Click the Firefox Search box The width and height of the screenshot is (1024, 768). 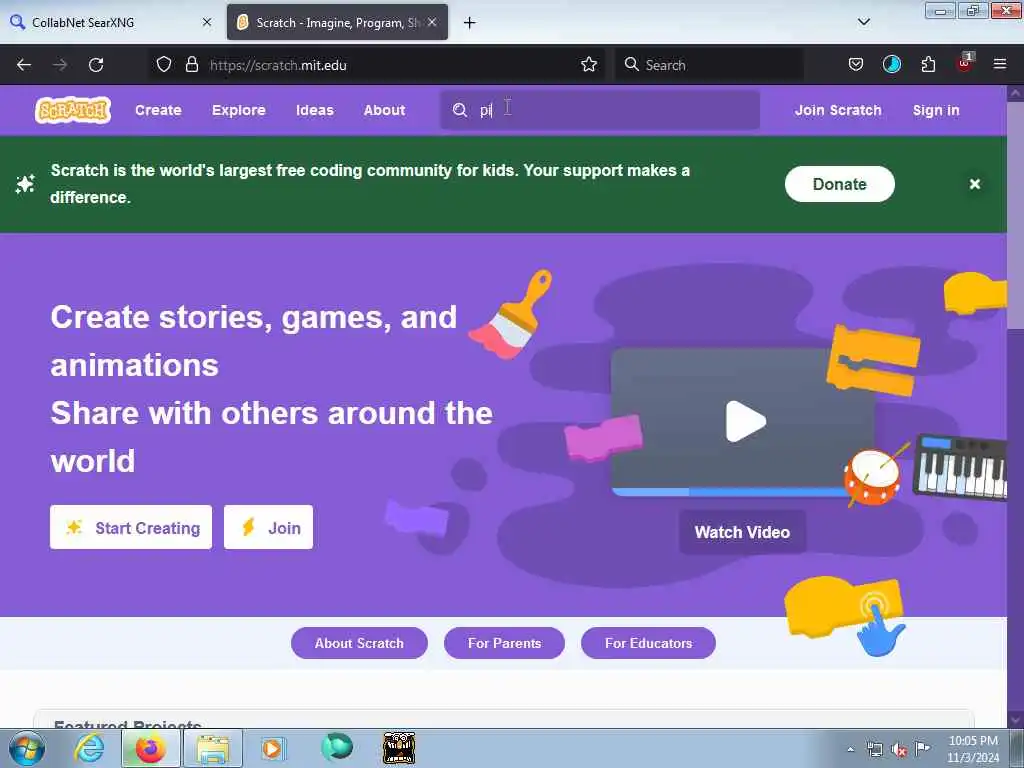pyautogui.click(x=709, y=65)
